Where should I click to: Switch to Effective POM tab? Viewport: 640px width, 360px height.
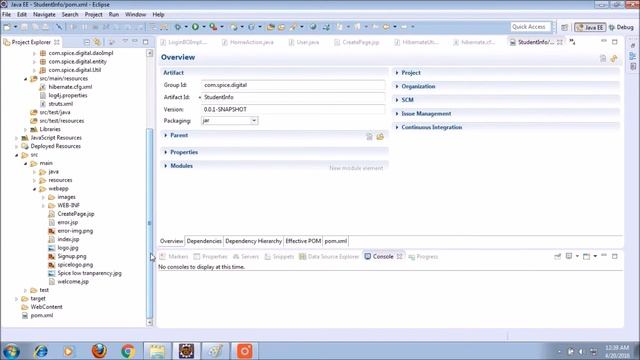click(303, 241)
